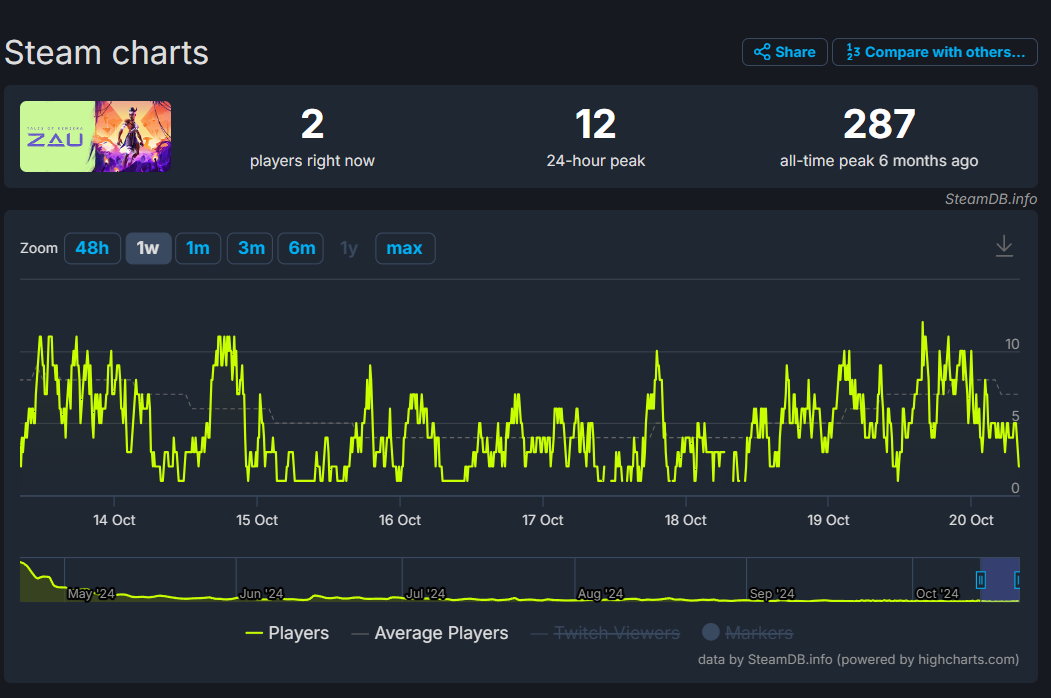
Task: Click the all-time peak value 287
Action: [879, 125]
